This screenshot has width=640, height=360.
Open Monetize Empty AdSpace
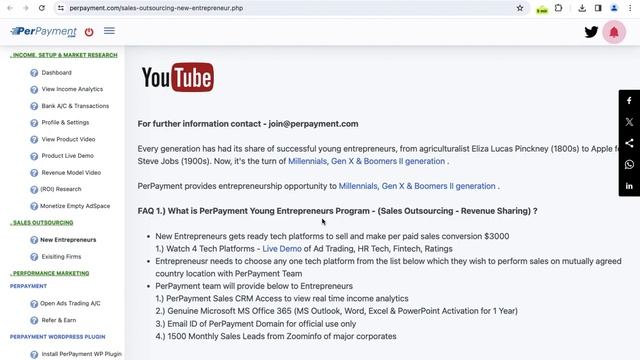[75, 206]
